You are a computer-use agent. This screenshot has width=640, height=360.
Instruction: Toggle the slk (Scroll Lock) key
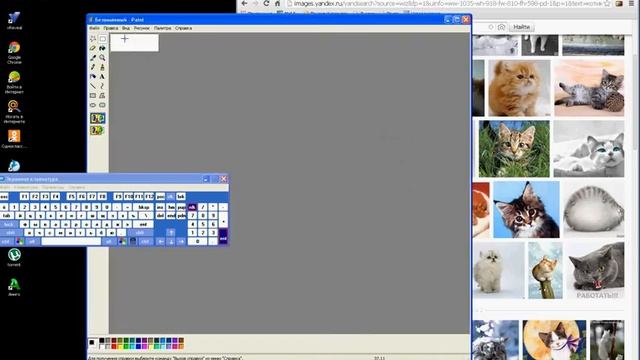(x=171, y=197)
